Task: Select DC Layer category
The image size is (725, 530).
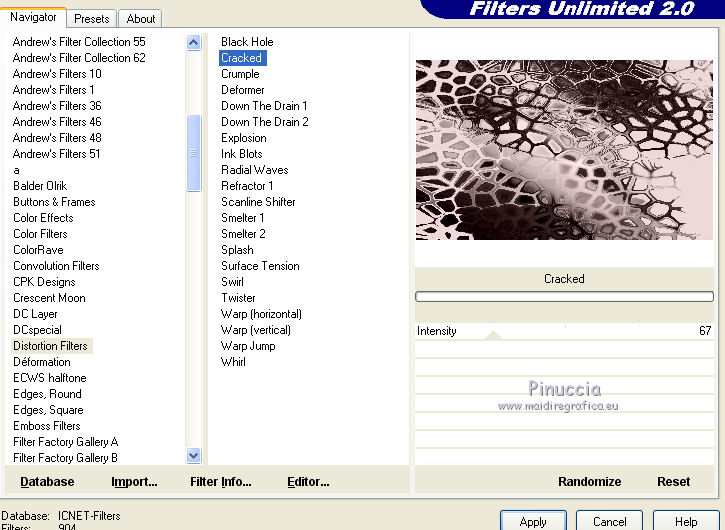Action: pyautogui.click(x=35, y=314)
